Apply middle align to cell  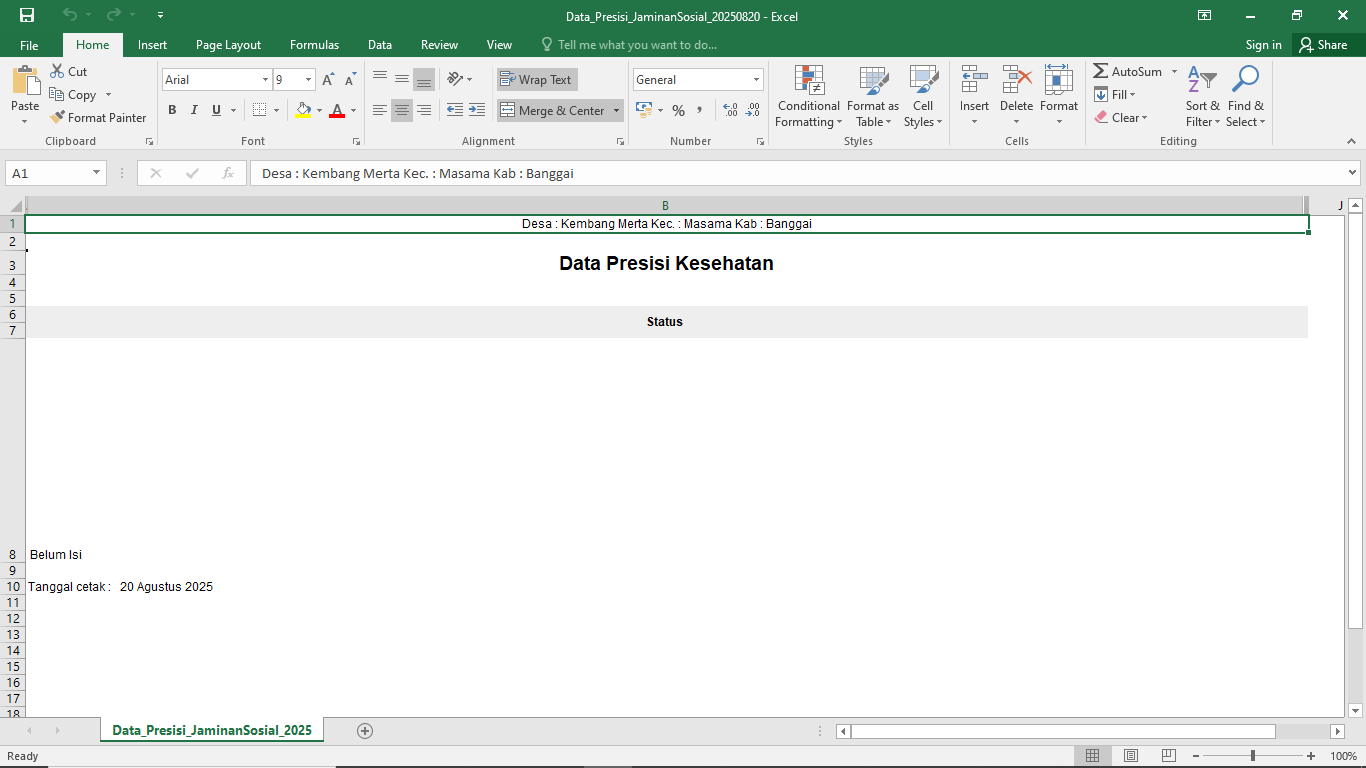pyautogui.click(x=402, y=79)
